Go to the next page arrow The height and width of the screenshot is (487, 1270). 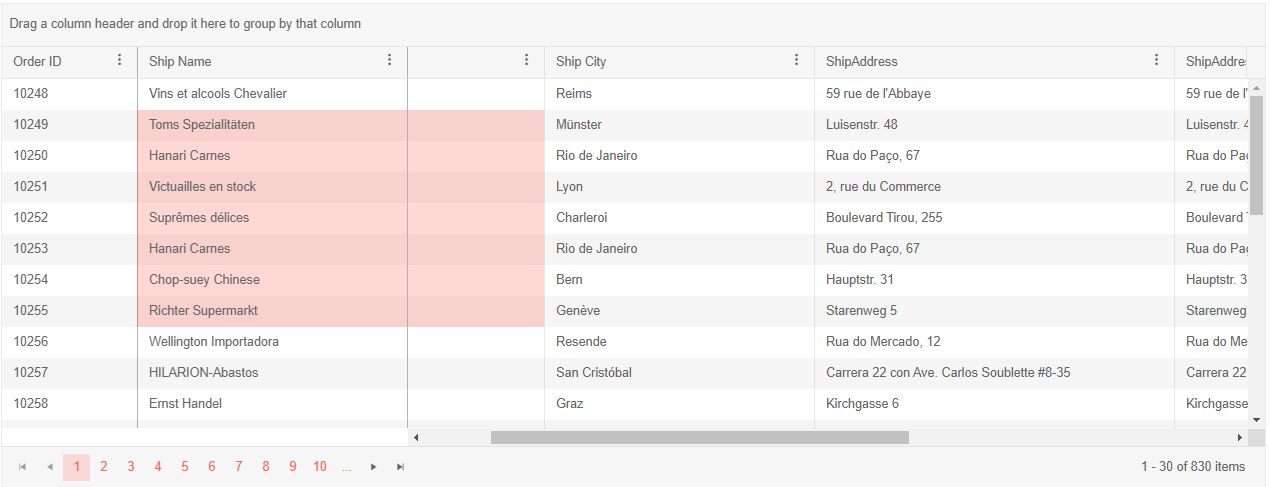[x=373, y=467]
